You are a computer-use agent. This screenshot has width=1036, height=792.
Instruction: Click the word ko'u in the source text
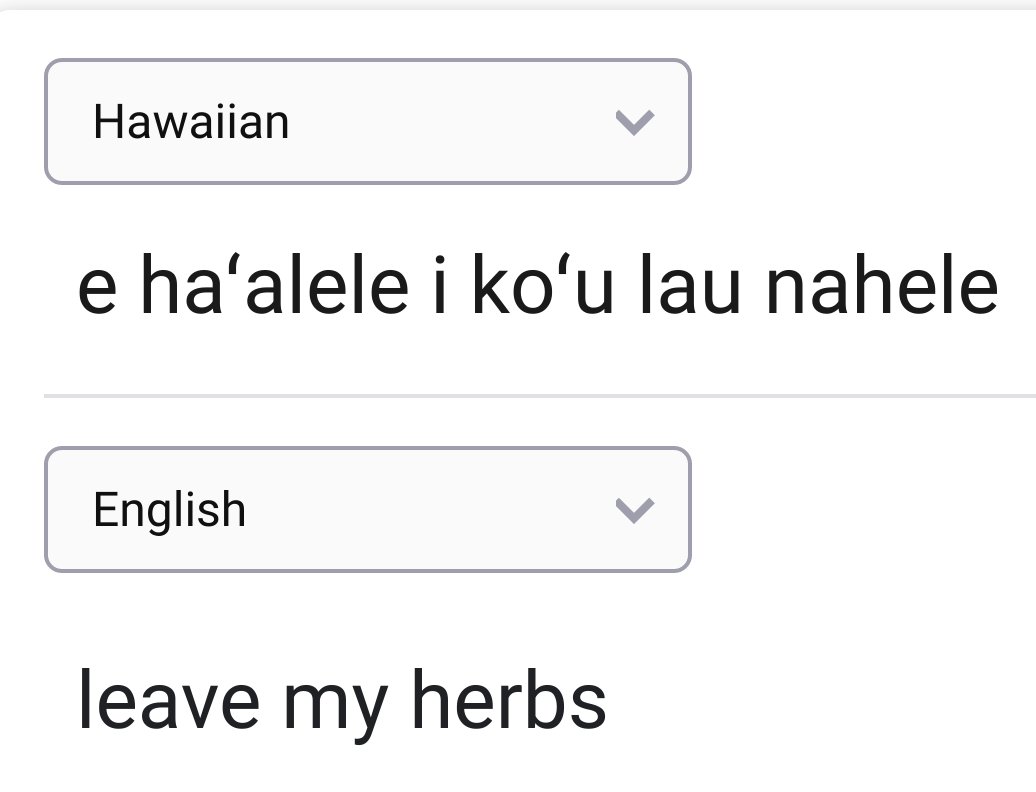[543, 285]
